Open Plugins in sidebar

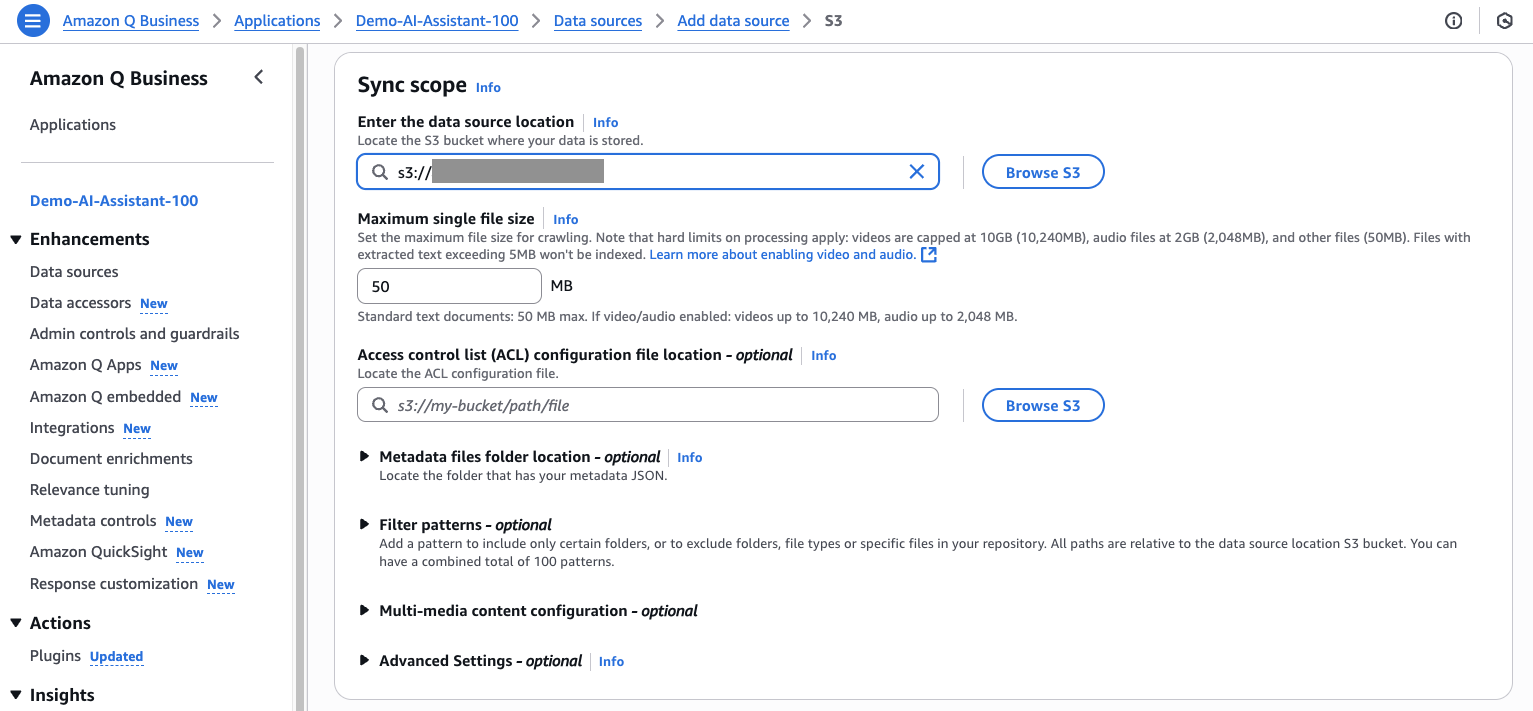(55, 656)
